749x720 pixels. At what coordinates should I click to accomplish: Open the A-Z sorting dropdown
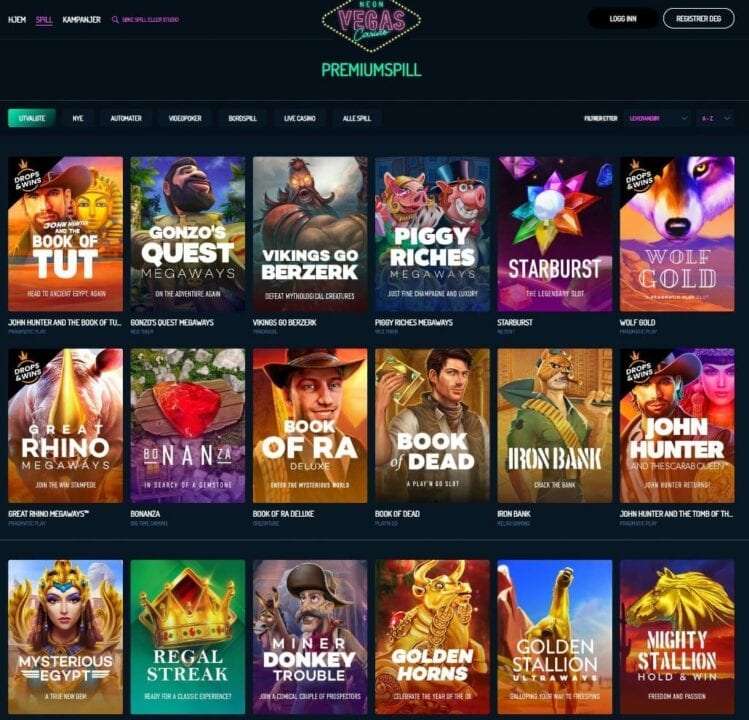716,118
